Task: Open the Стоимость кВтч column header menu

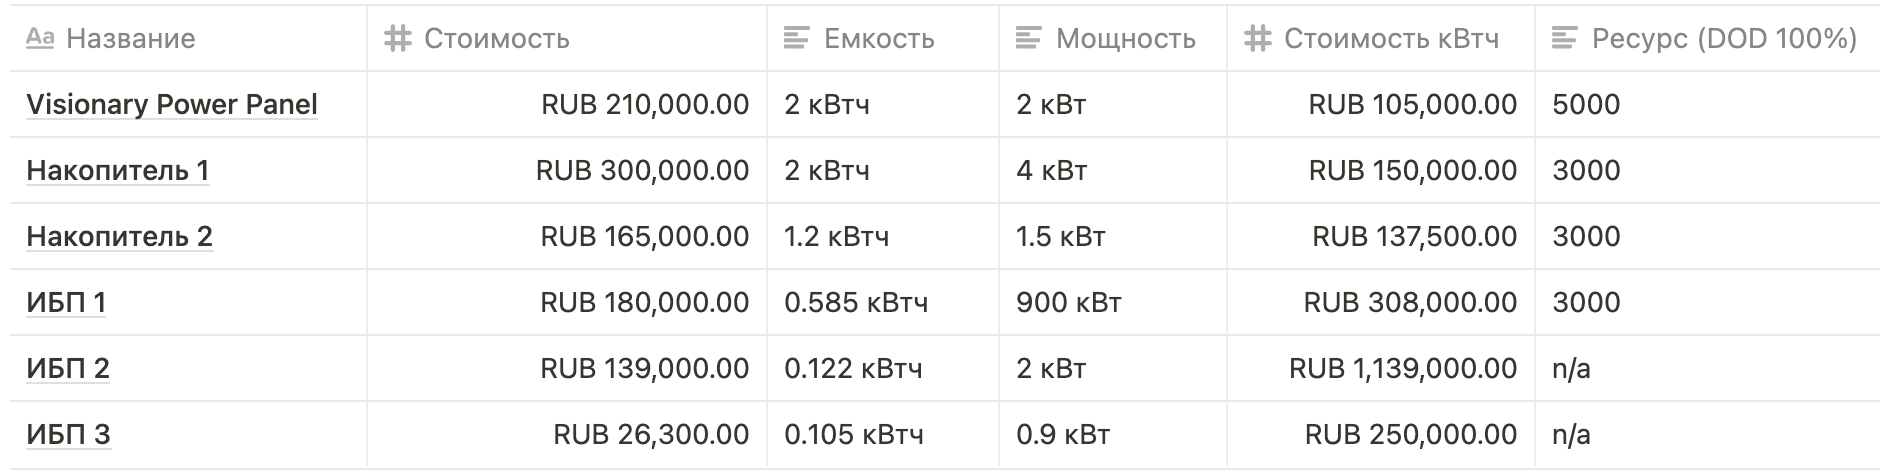Action: click(1381, 38)
